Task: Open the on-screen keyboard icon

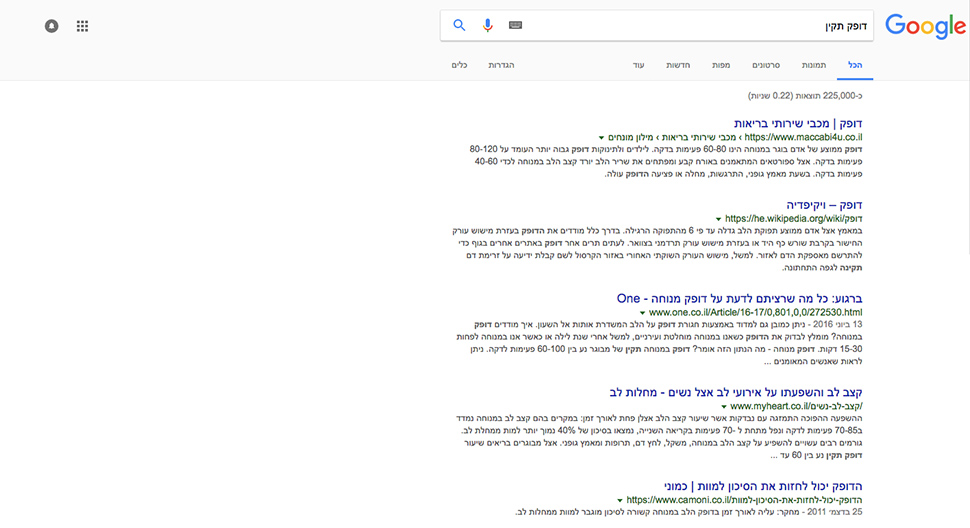Action: 515,25
